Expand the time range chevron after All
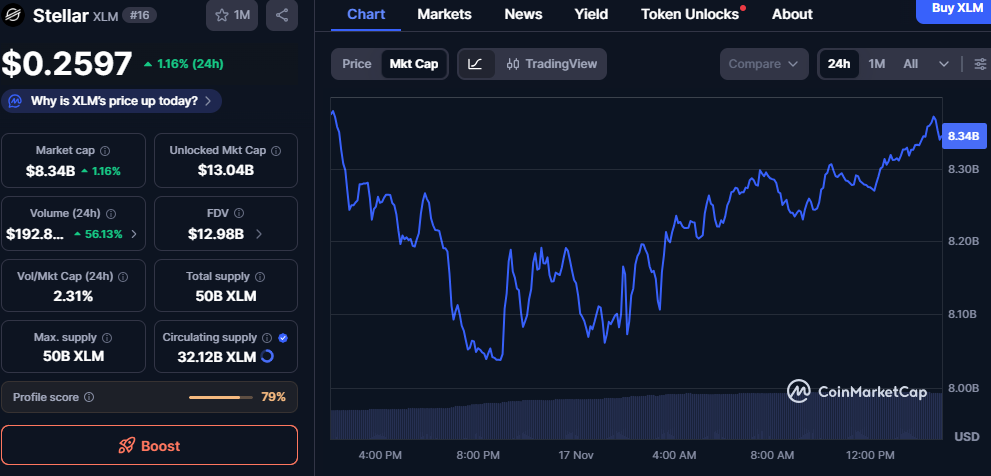Viewport: 991px width, 476px height. point(943,64)
